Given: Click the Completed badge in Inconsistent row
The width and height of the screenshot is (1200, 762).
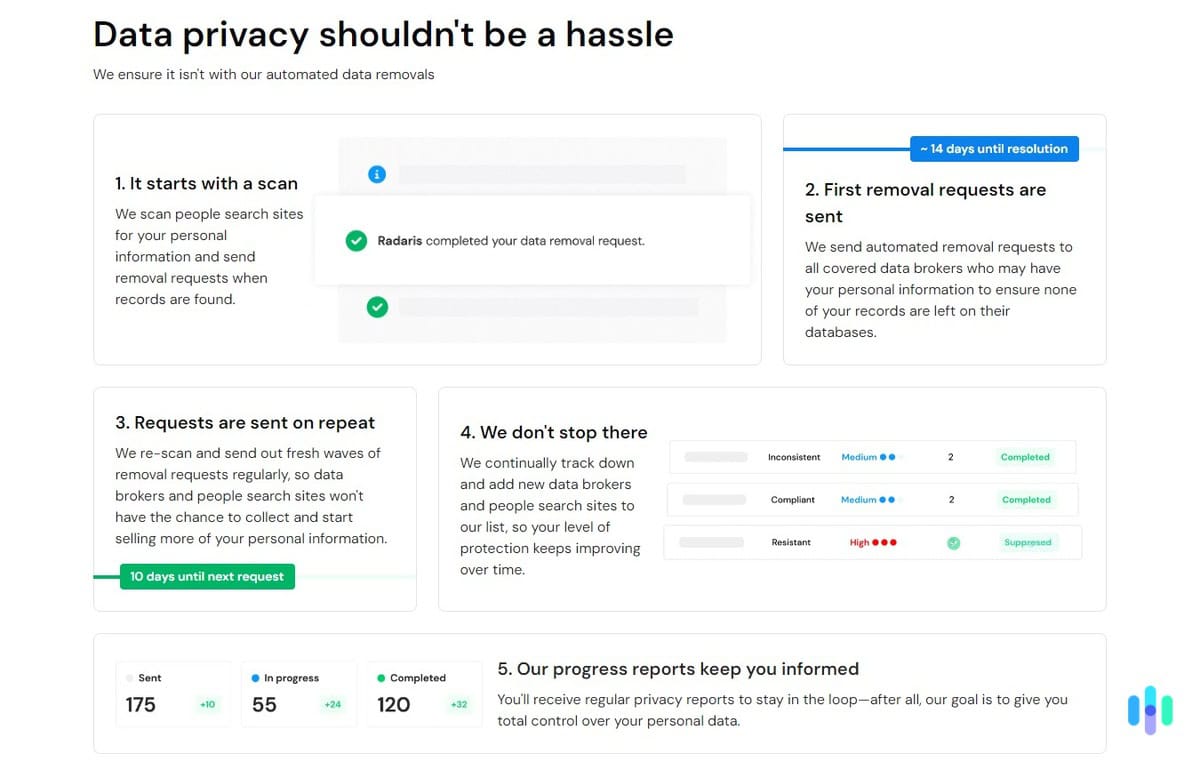Looking at the screenshot, I should pos(1026,457).
